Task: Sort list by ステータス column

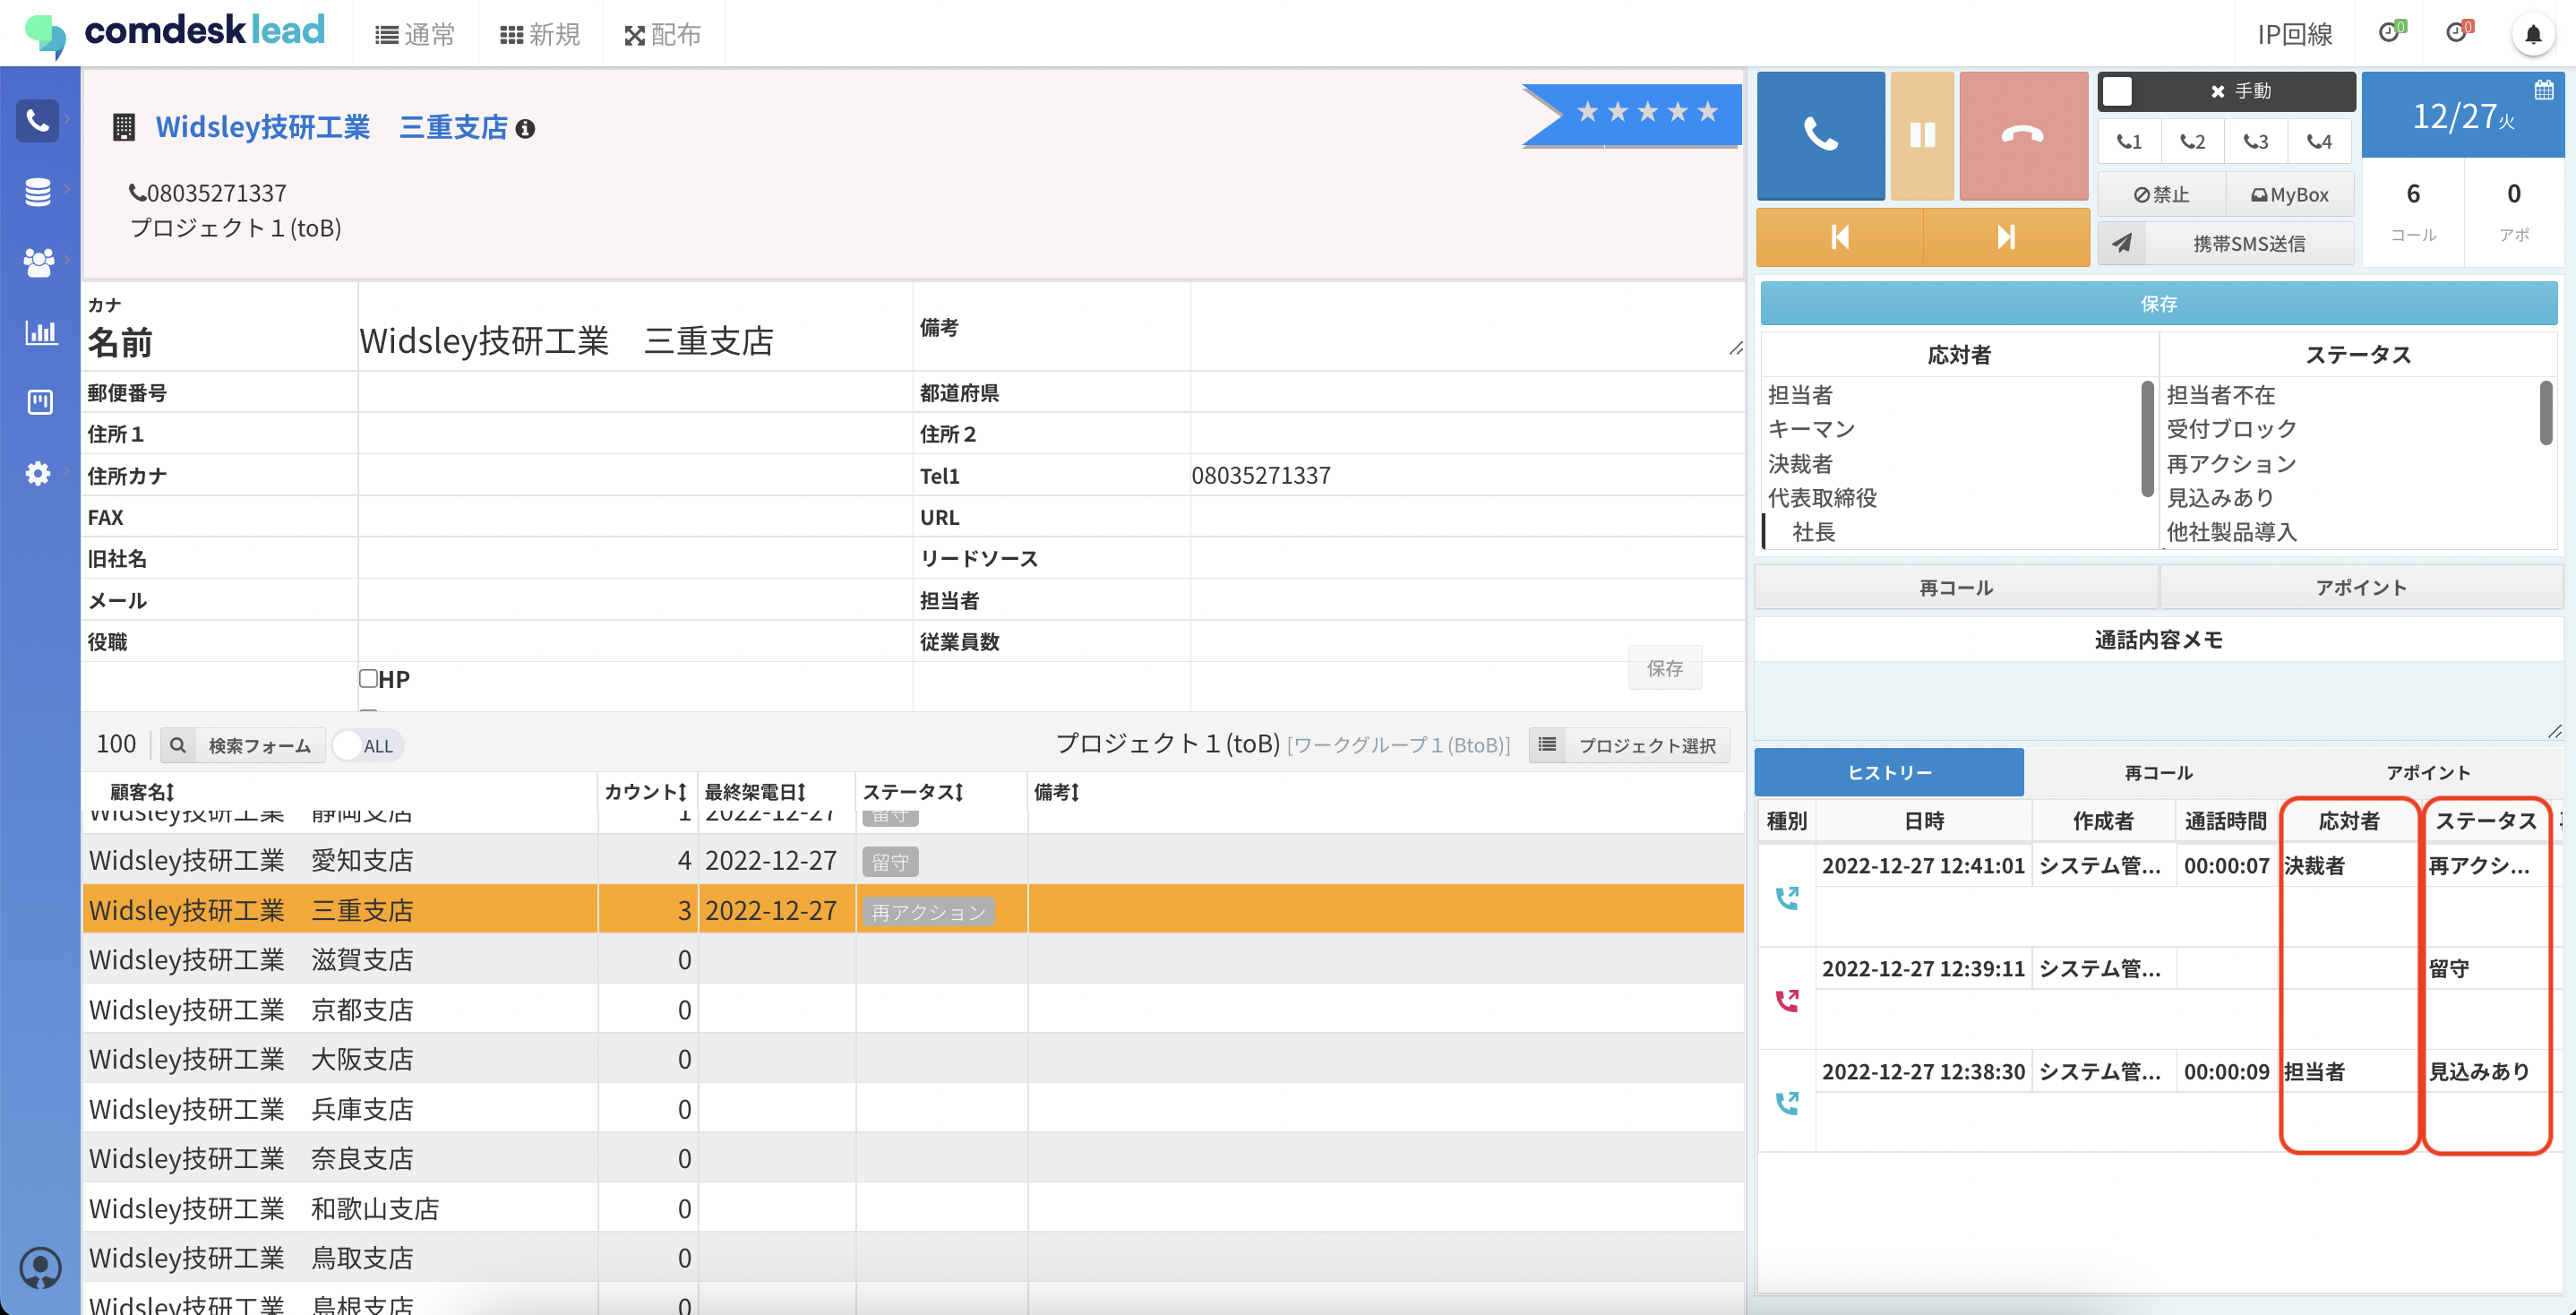Action: point(912,792)
